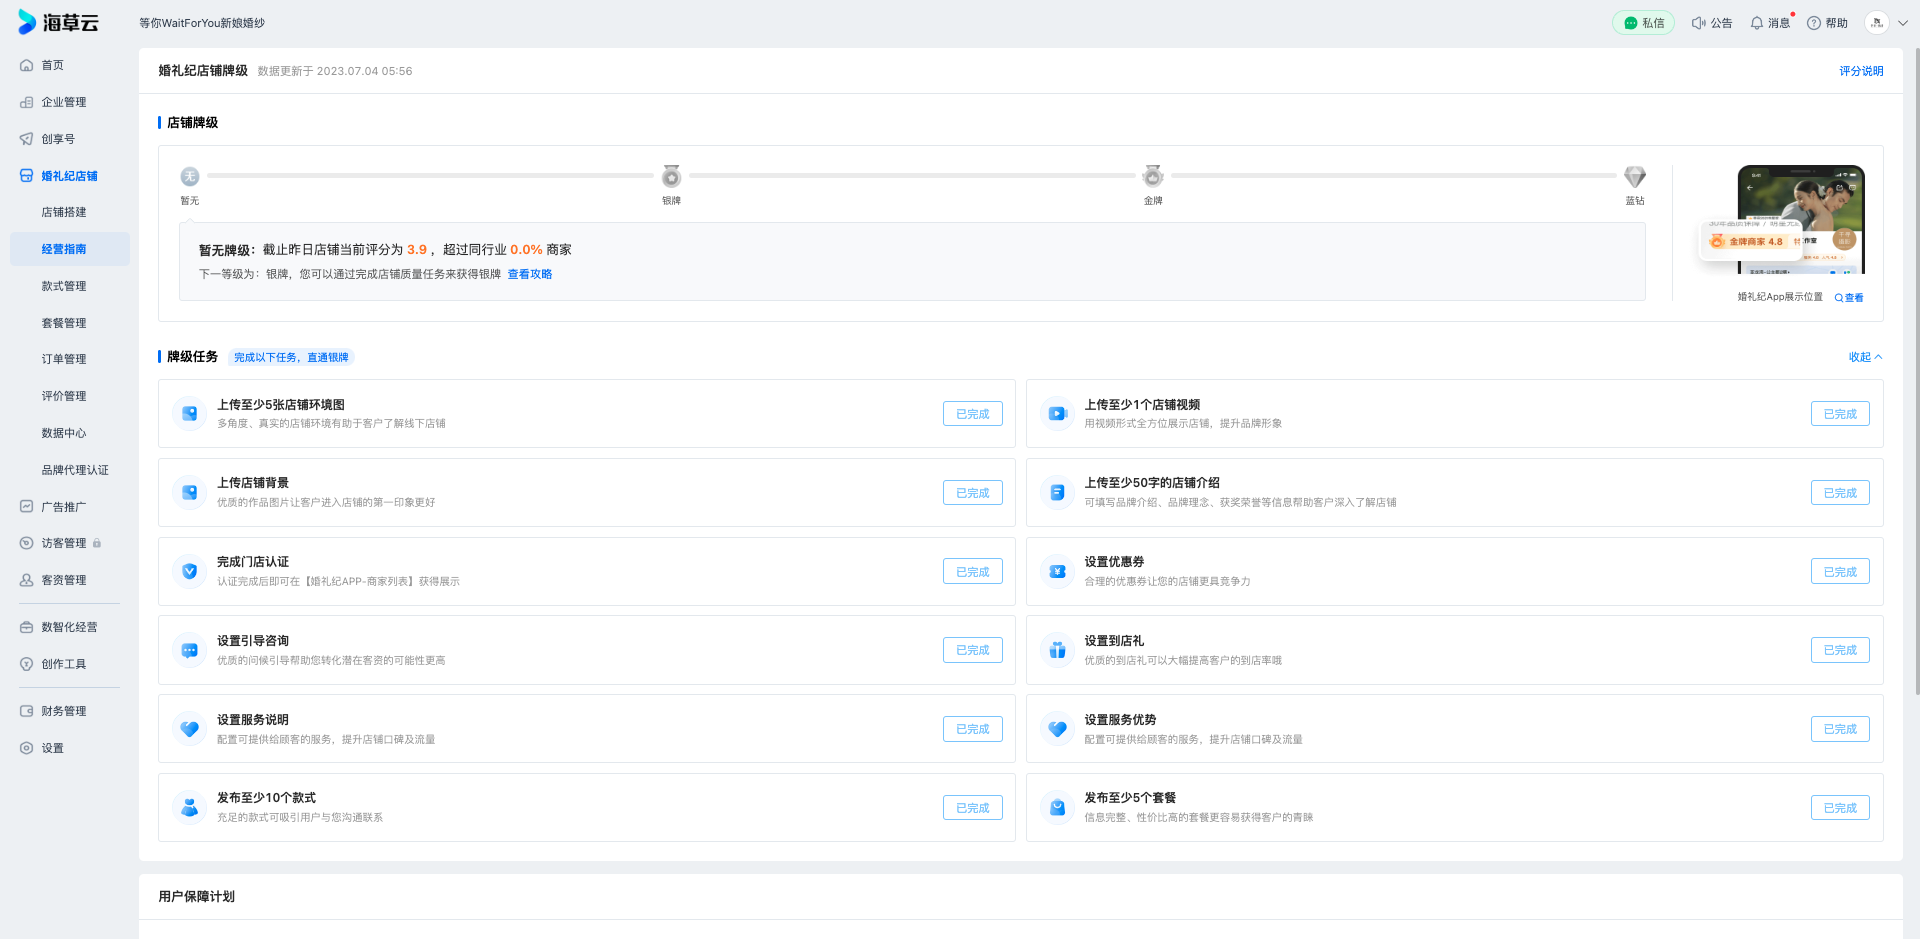Click lock icon beside 访客管理
Screen dimensions: 1920x939
(97, 543)
